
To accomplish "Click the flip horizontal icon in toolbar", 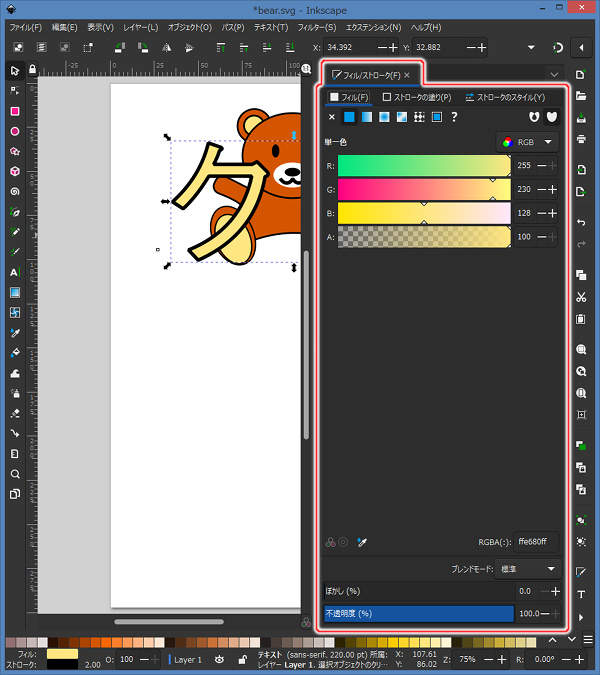I will [166, 47].
